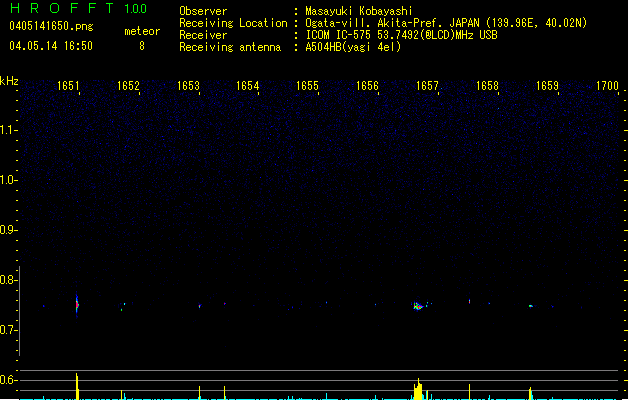Click the 1659 time axis label
The height and width of the screenshot is (400, 629).
click(x=547, y=86)
